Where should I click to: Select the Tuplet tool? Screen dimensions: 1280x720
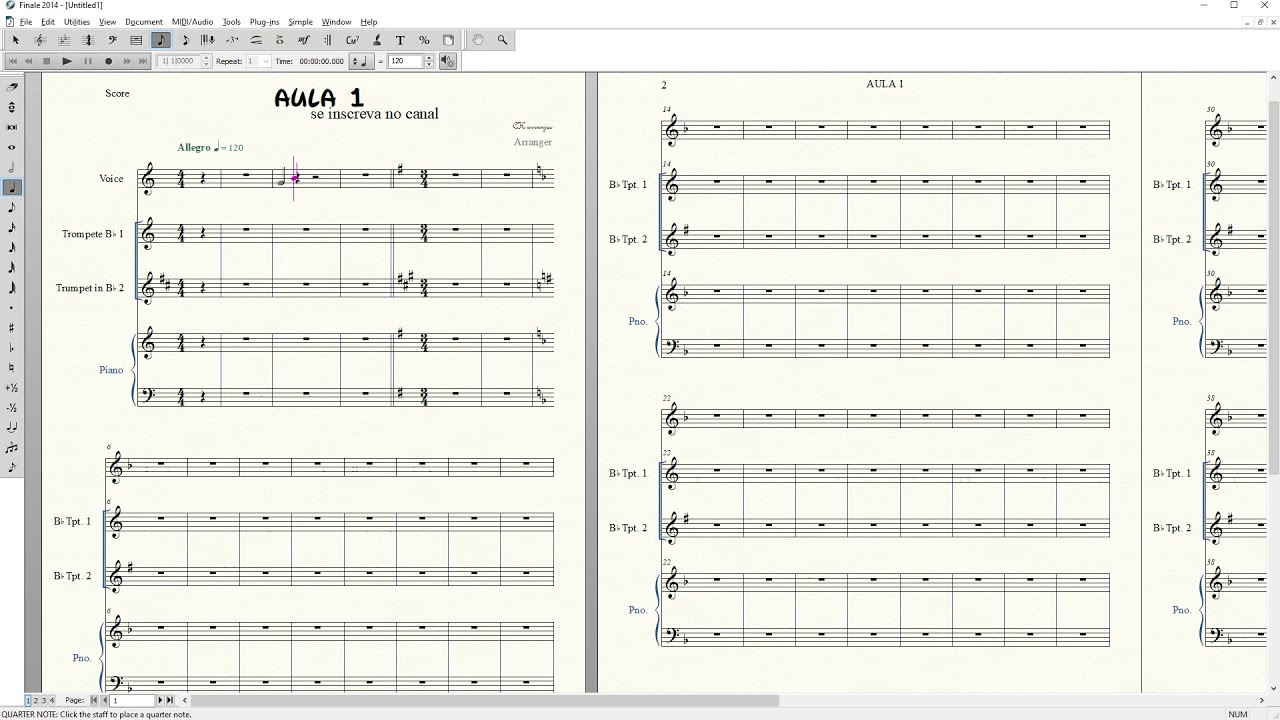[232, 40]
